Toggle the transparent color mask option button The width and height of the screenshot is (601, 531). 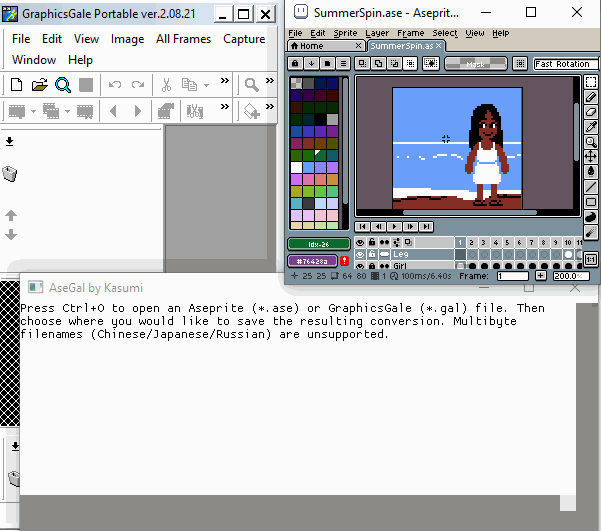click(x=431, y=63)
